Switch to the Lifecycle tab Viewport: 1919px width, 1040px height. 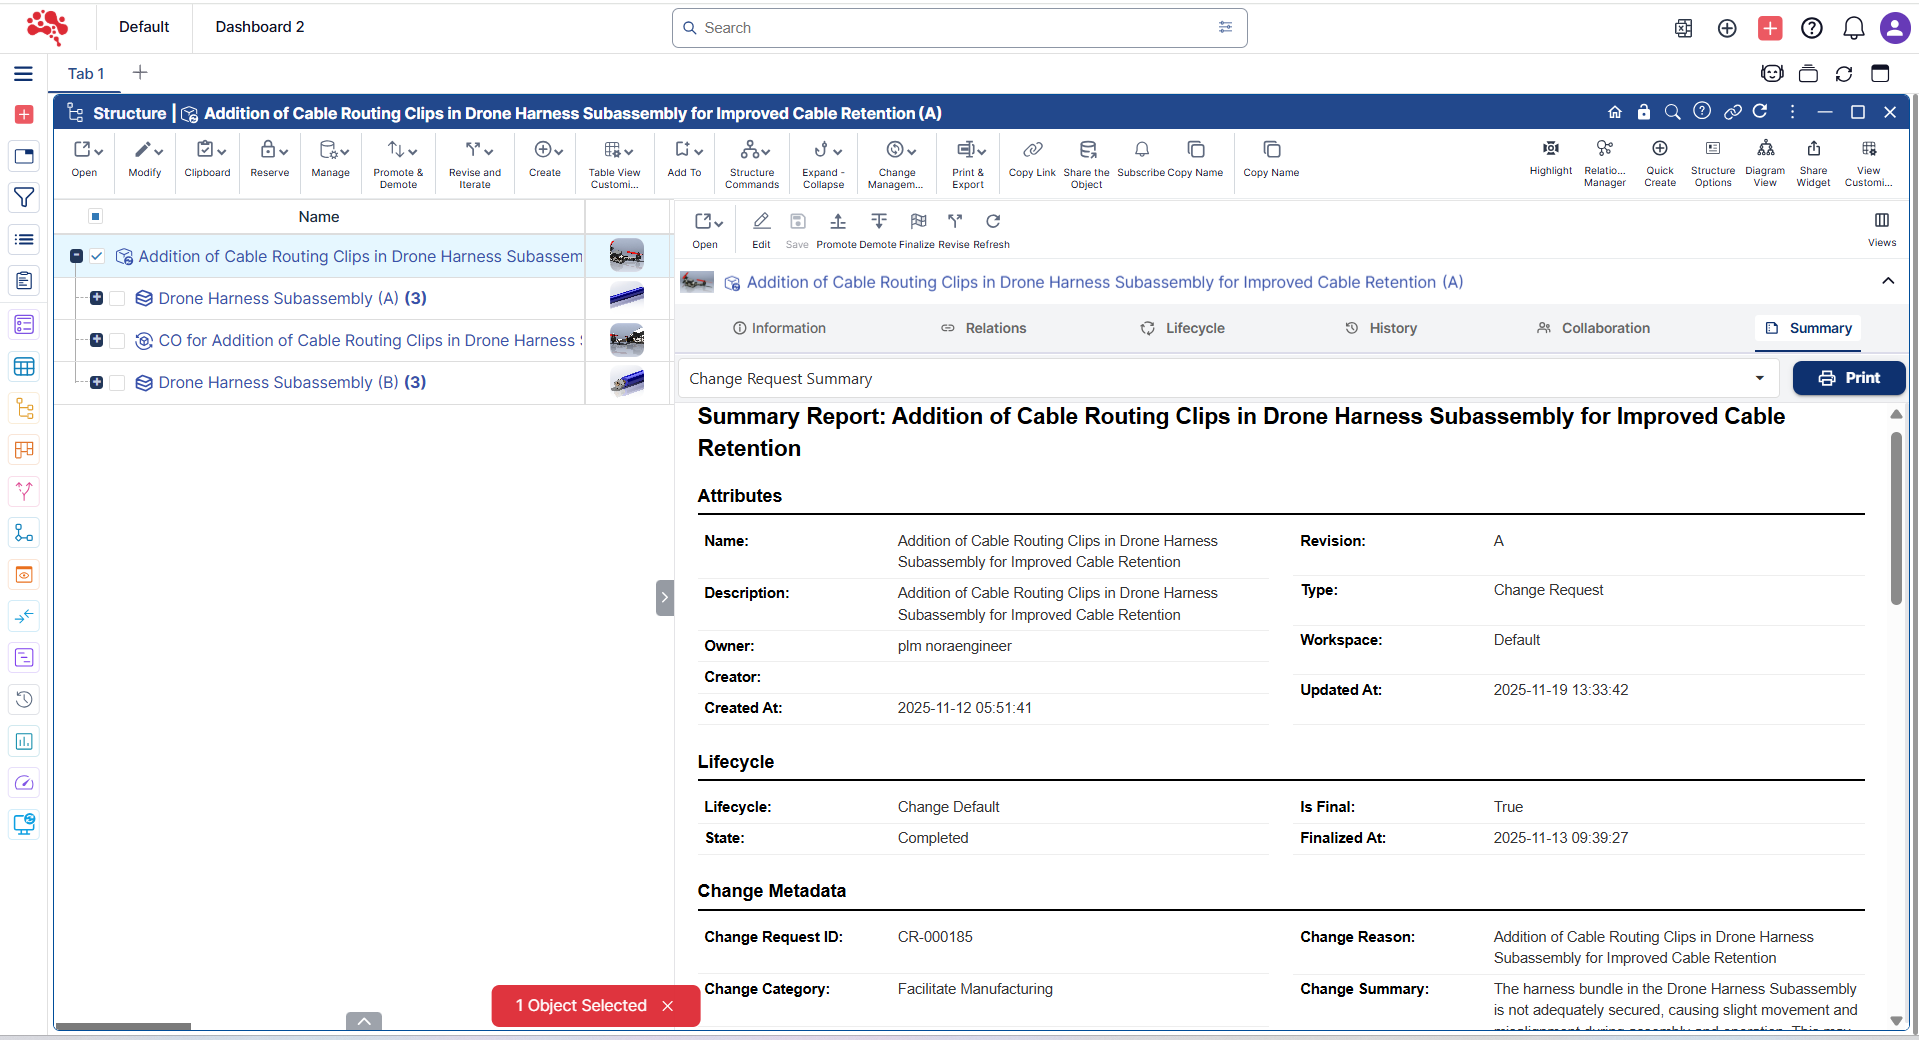tap(1183, 328)
